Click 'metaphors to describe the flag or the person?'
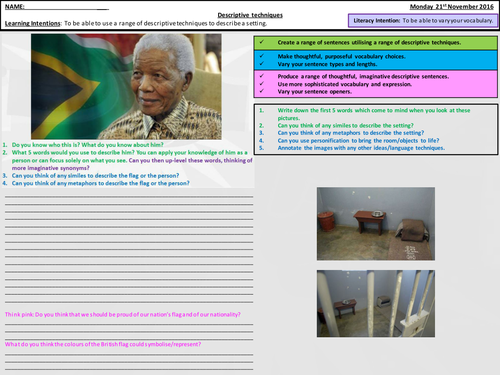 101,183
